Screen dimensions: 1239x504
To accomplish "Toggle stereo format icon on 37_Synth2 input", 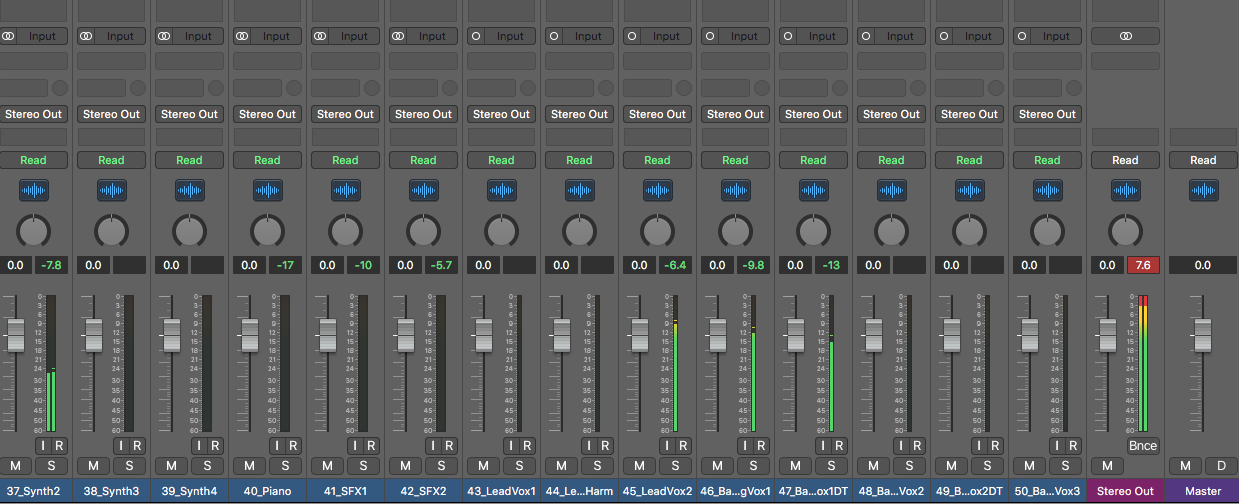I will pyautogui.click(x=8, y=36).
